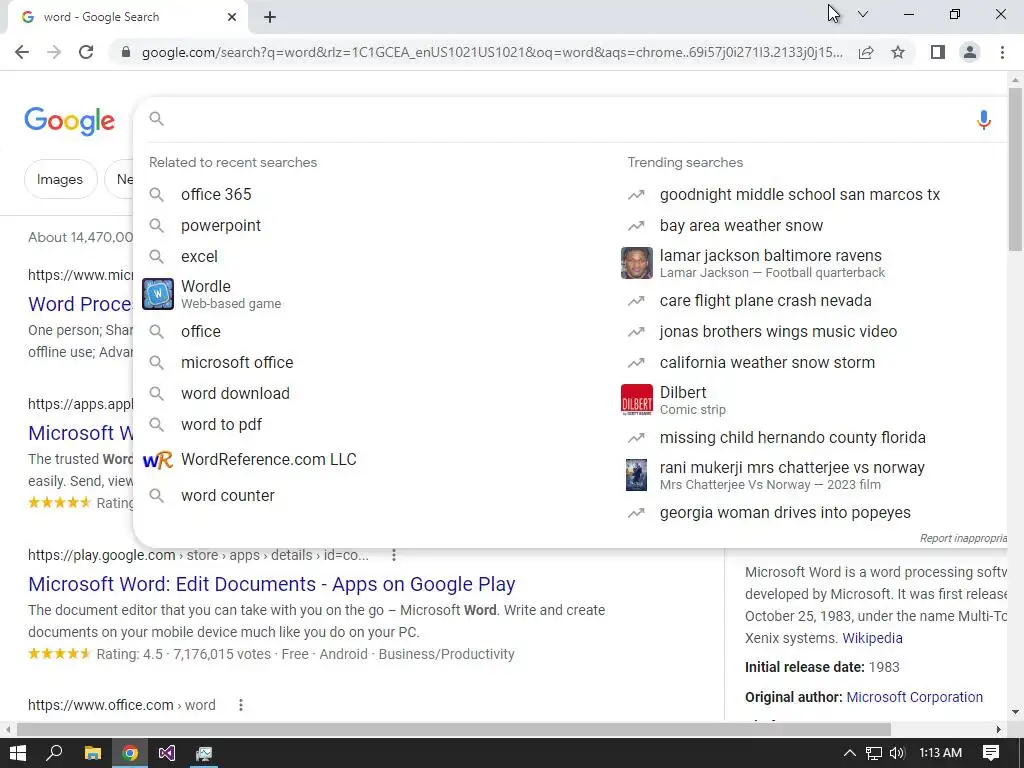1024x768 pixels.
Task: Filter results with the Images chip
Action: pyautogui.click(x=60, y=180)
